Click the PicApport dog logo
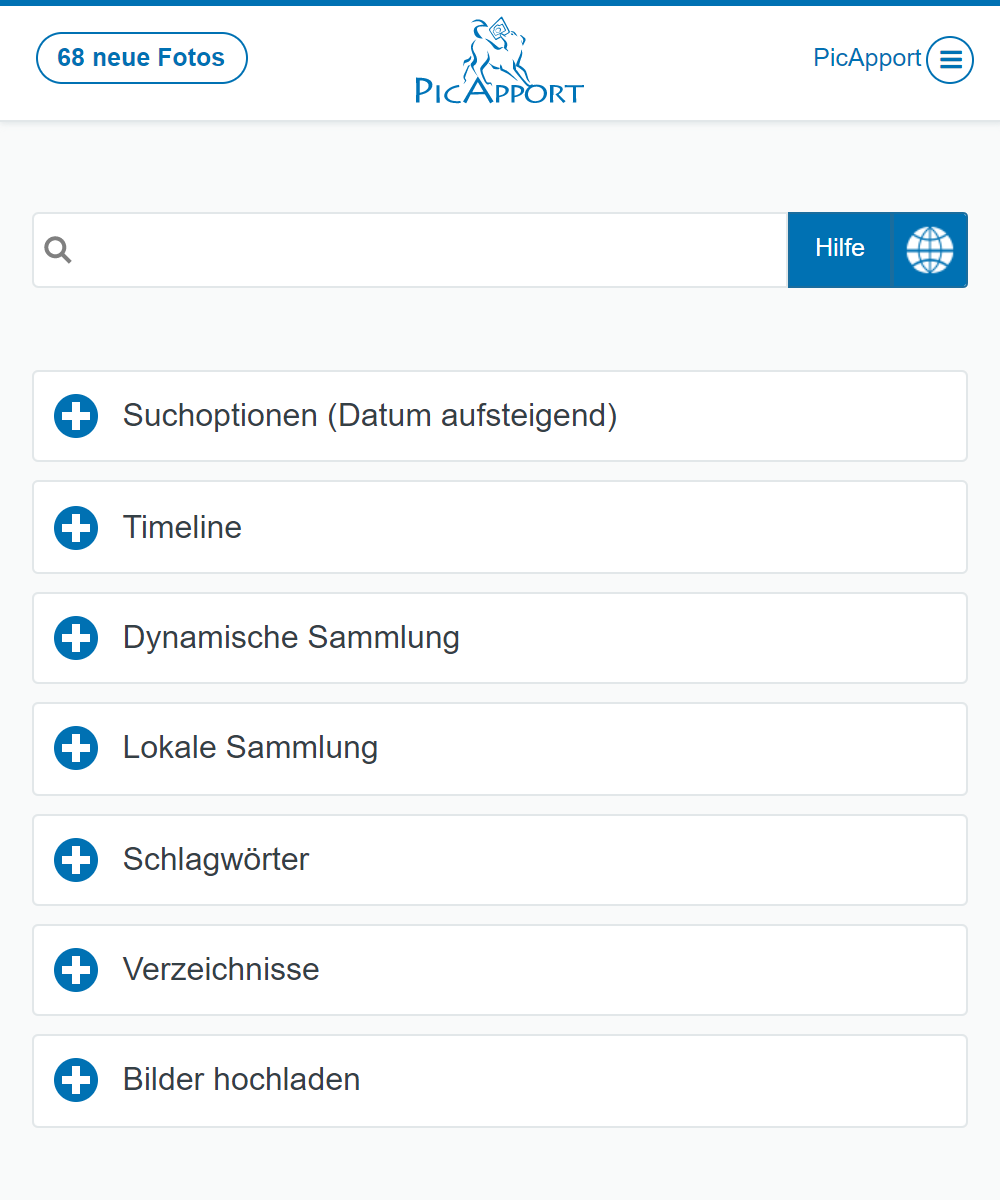 coord(499,62)
